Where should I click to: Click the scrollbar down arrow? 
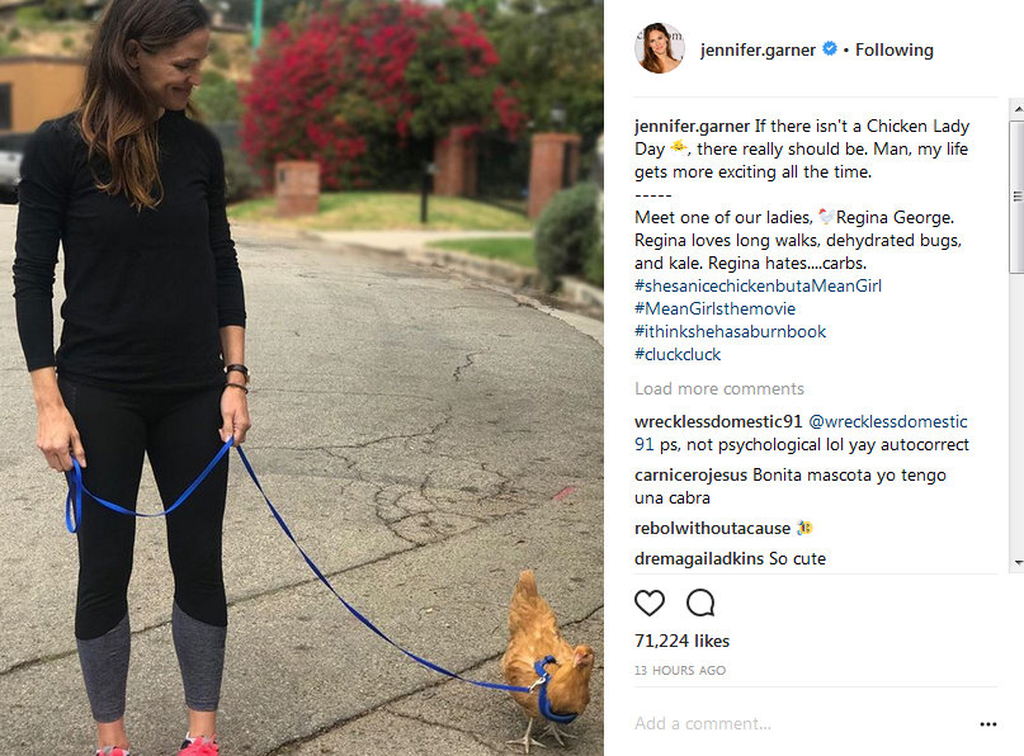pos(1017,563)
